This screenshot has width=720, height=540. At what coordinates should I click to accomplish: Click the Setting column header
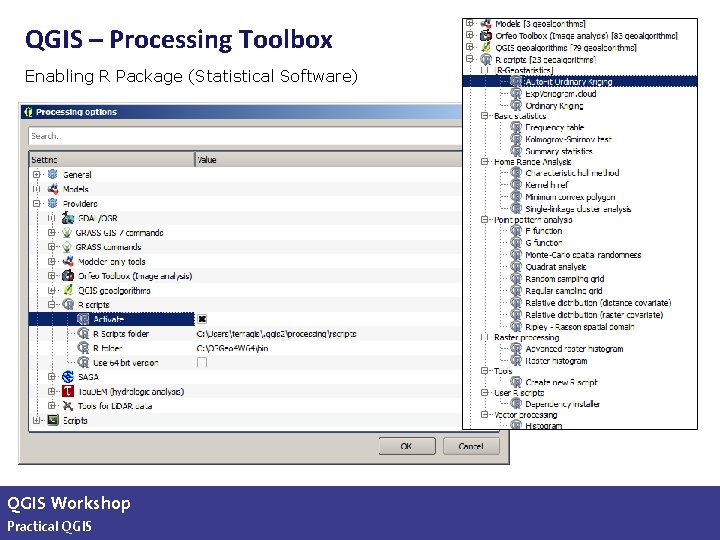(112, 159)
